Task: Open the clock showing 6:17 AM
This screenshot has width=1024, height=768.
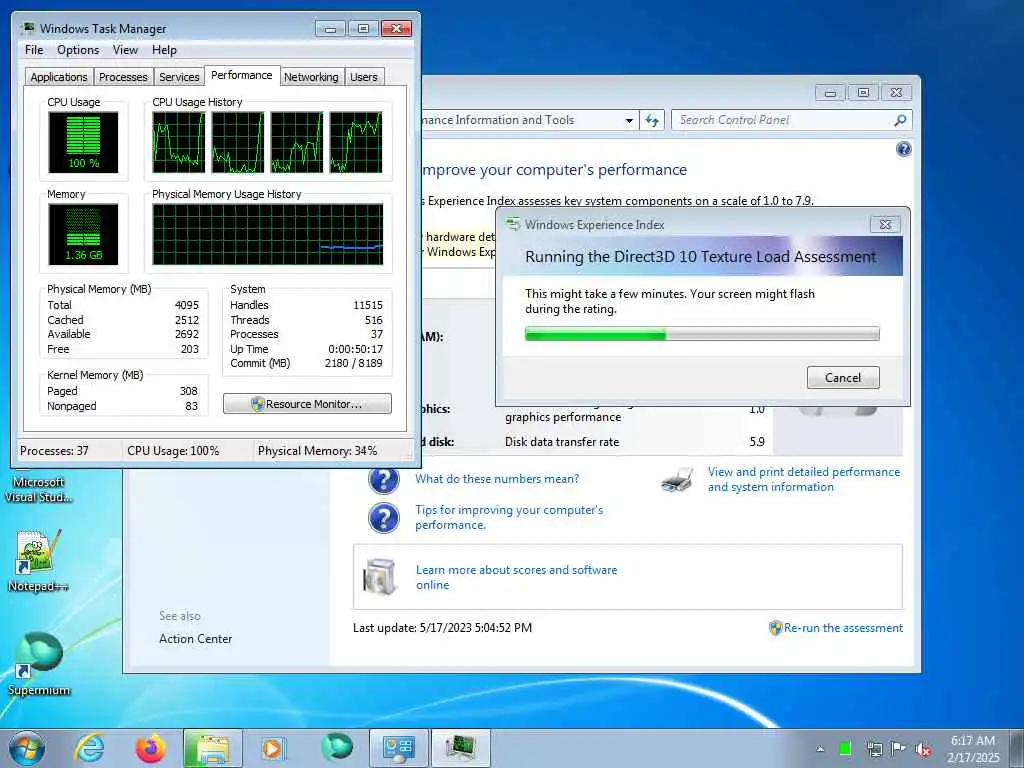Action: (x=973, y=749)
